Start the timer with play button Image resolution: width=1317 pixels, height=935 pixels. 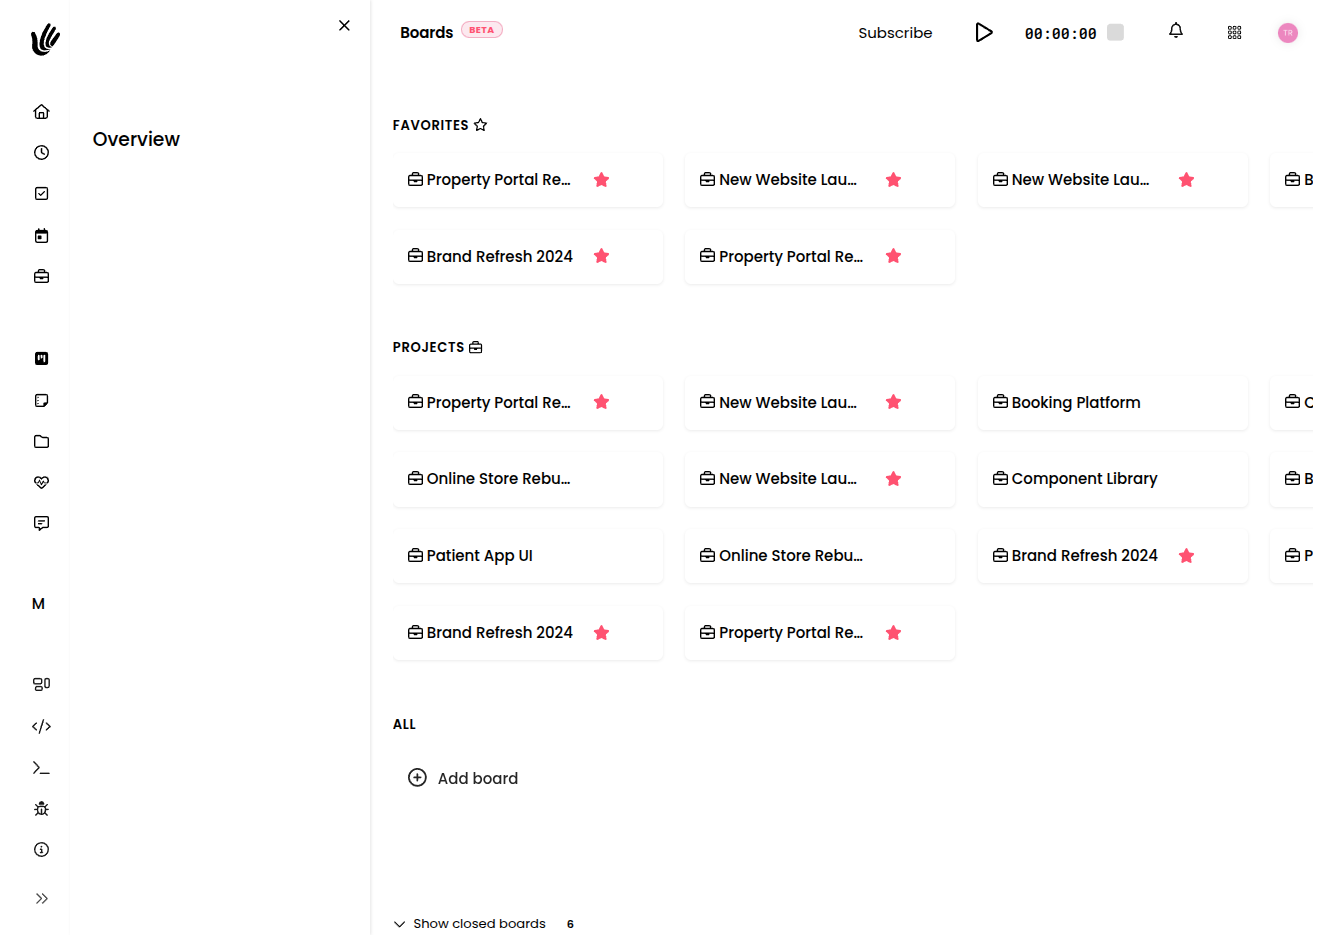tap(984, 33)
